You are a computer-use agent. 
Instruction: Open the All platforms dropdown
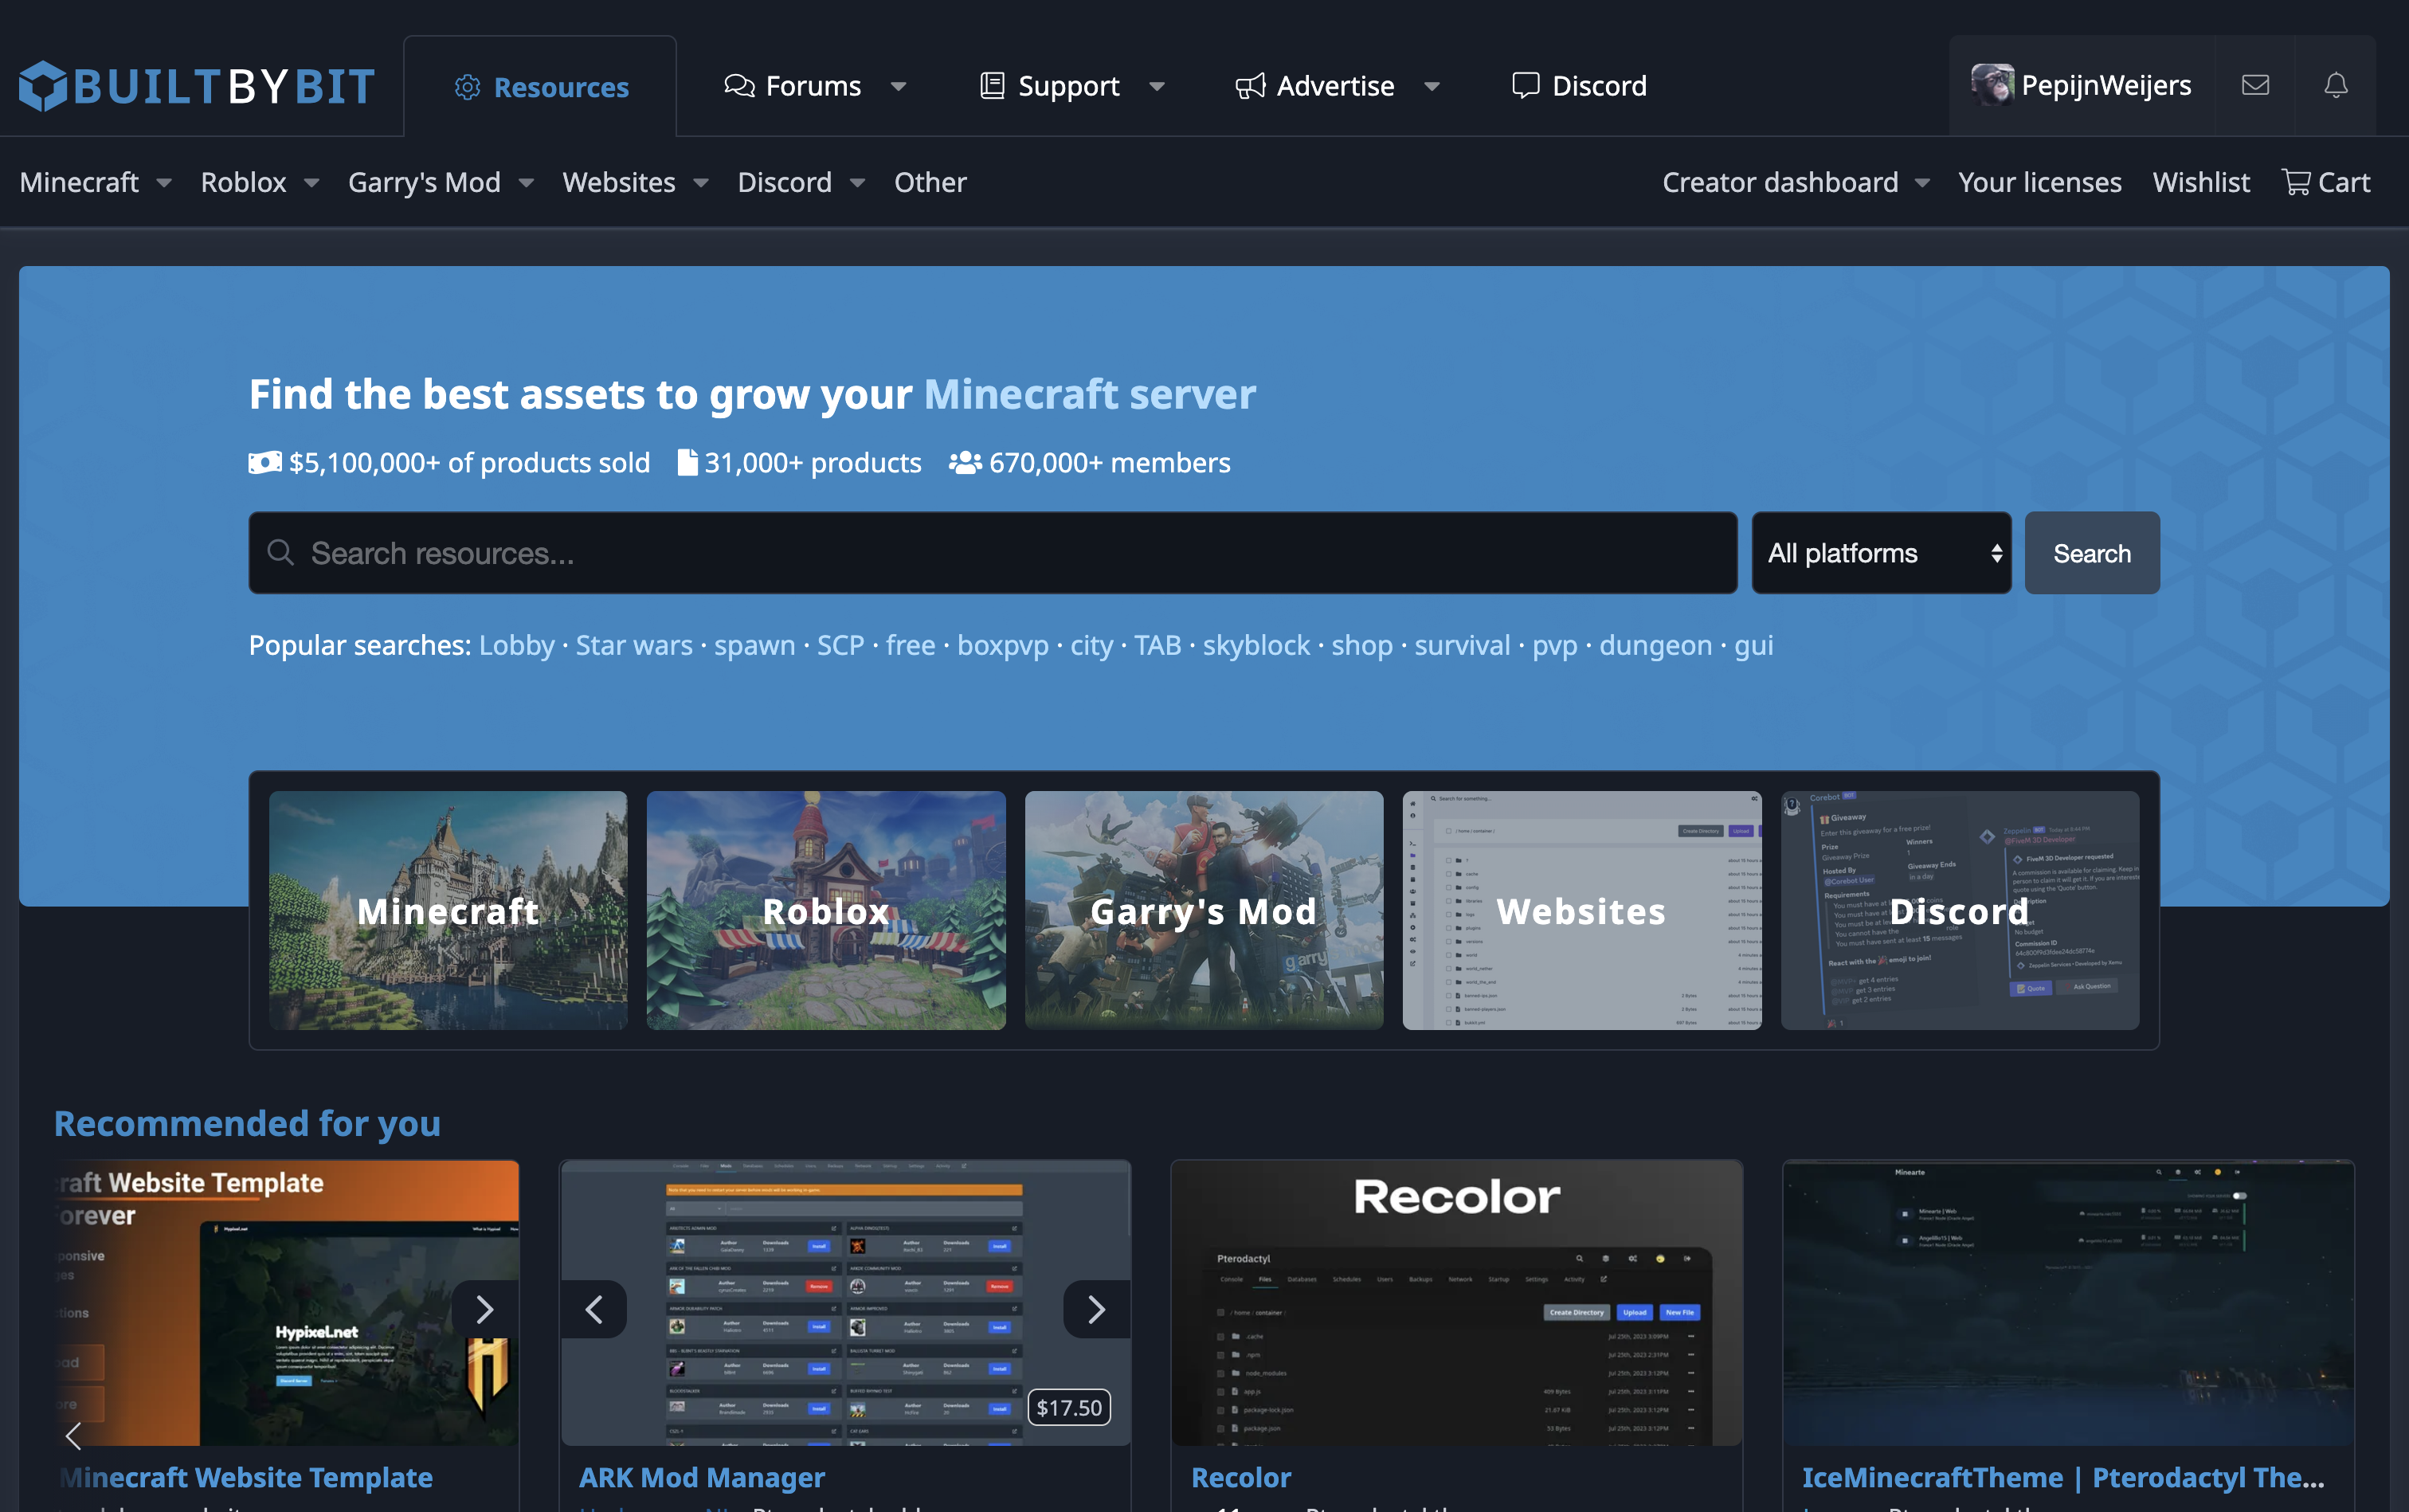pyautogui.click(x=1881, y=553)
